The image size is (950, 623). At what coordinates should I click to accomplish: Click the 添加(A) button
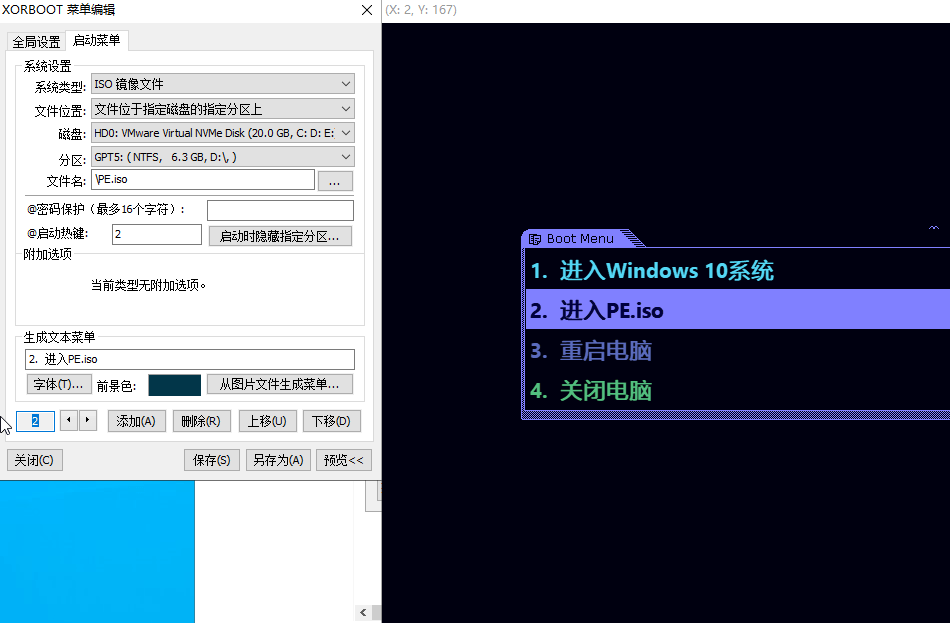point(136,421)
